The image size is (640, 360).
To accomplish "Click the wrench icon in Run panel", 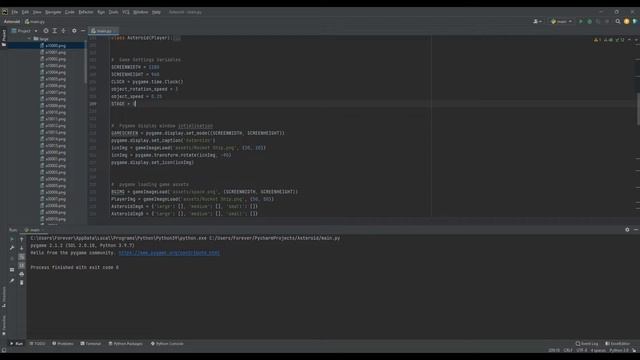I will [x=12, y=248].
